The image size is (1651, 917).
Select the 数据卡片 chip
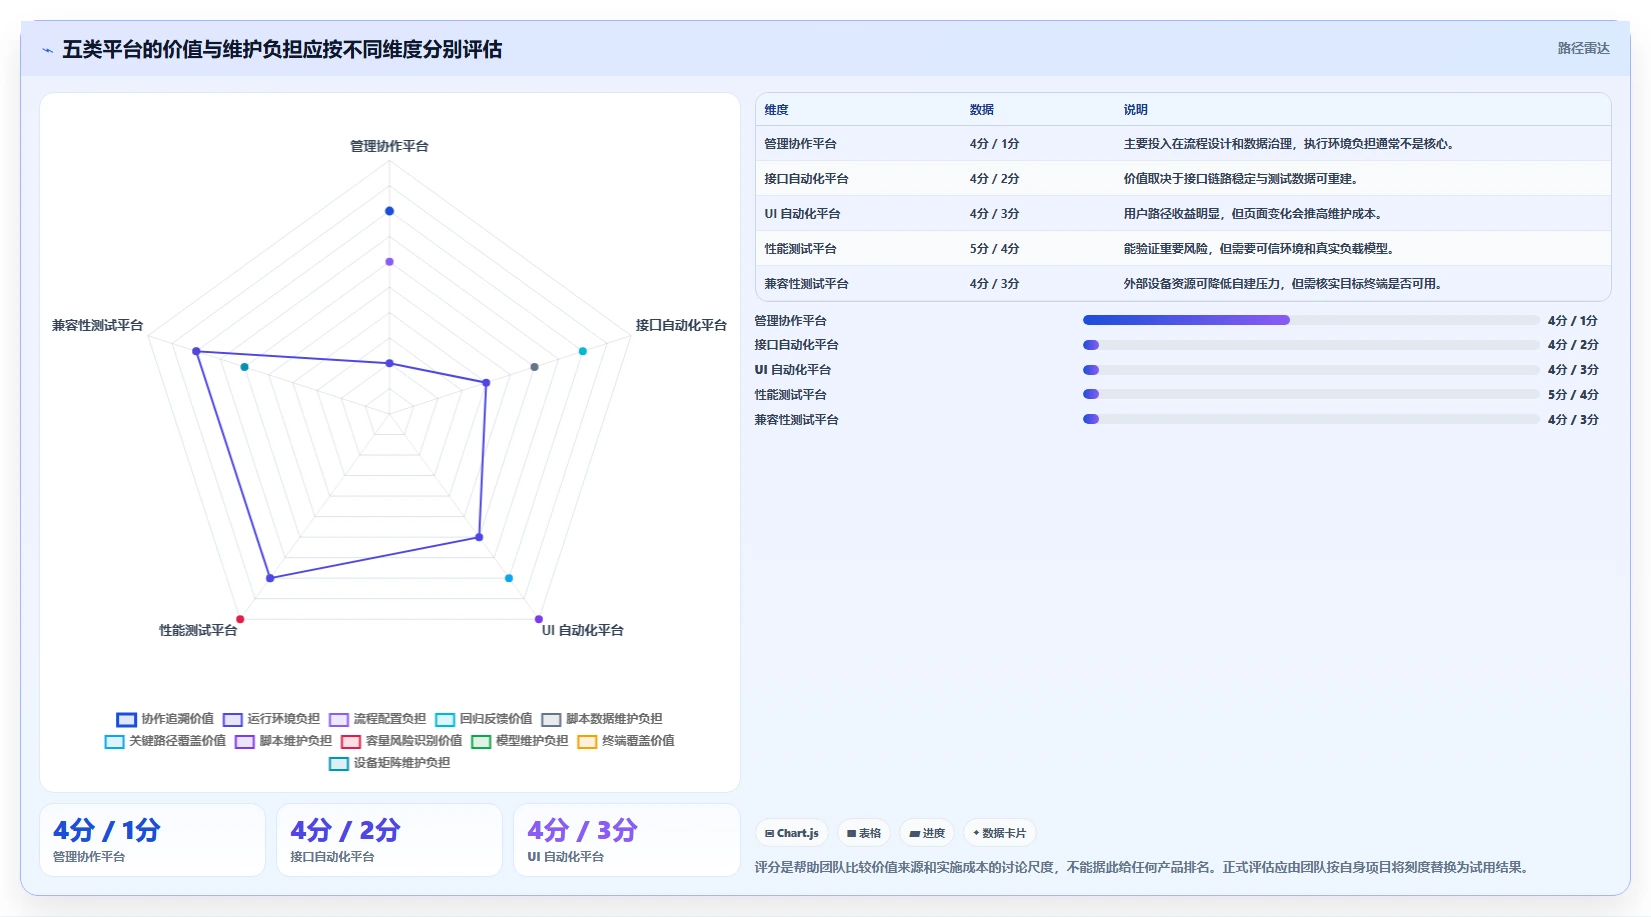999,833
